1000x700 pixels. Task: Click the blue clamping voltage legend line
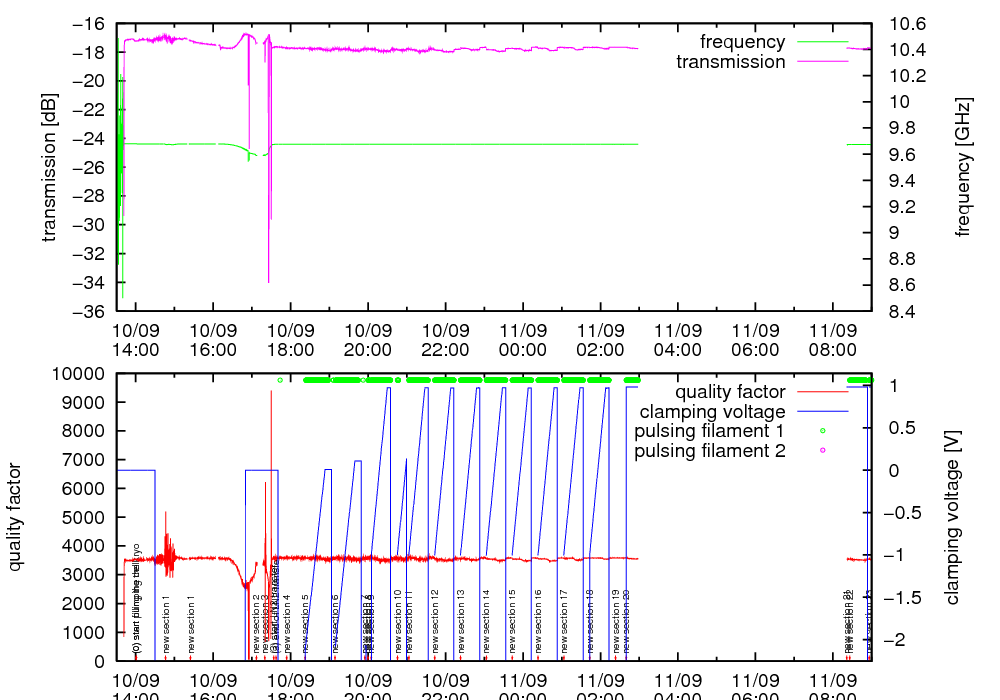pyautogui.click(x=821, y=412)
